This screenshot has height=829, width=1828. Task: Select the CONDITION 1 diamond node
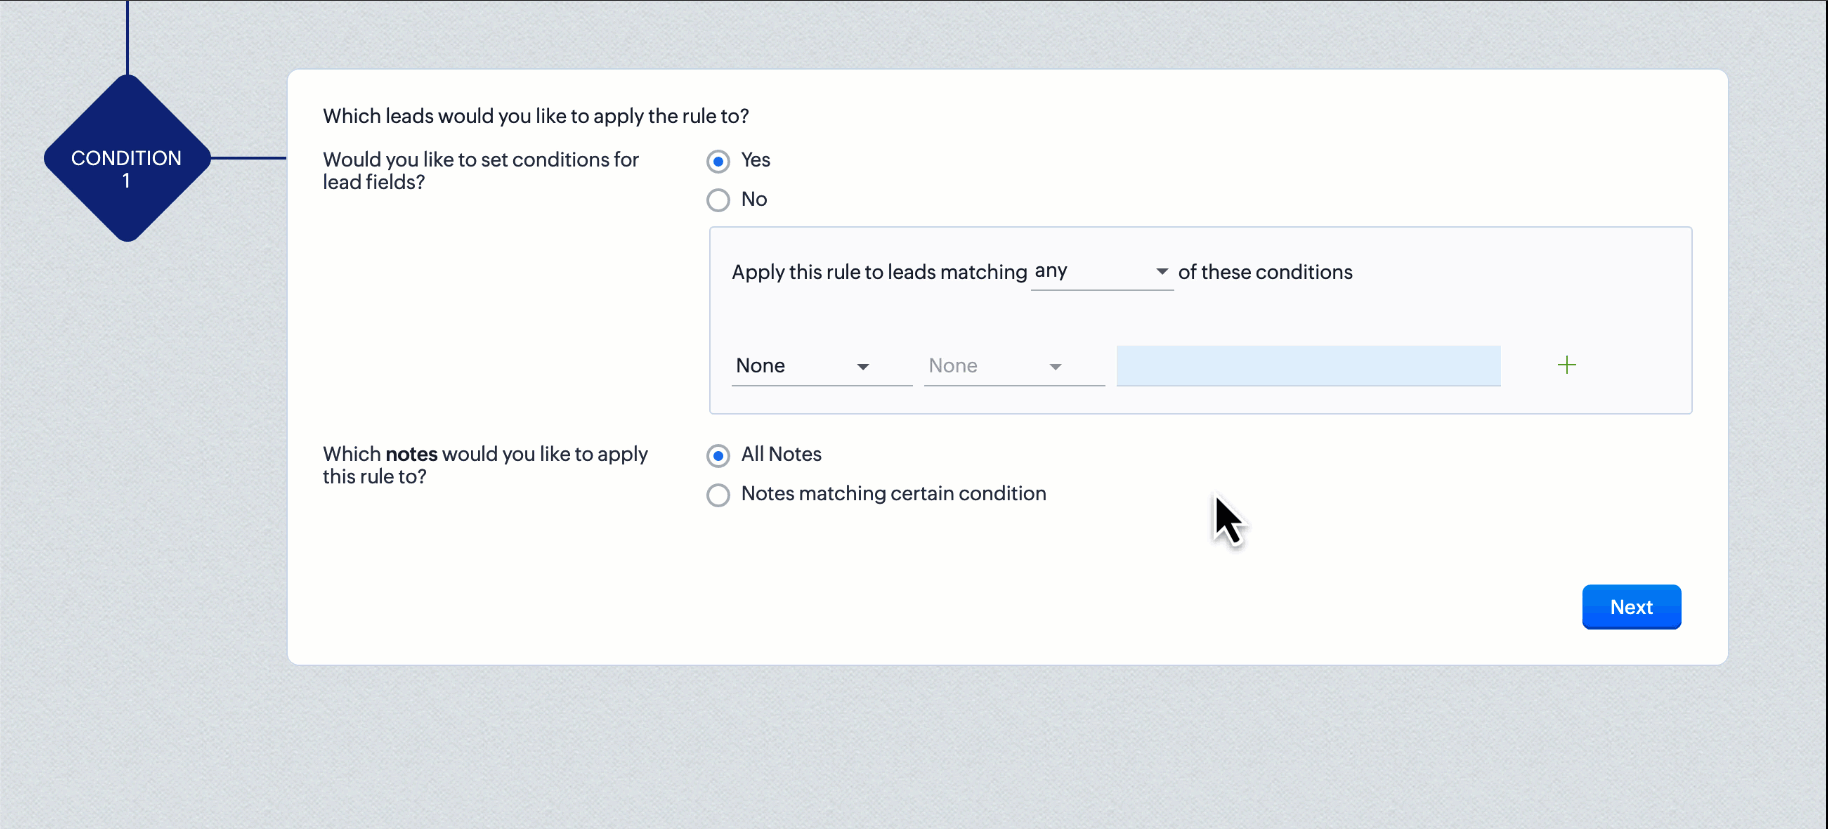(127, 159)
